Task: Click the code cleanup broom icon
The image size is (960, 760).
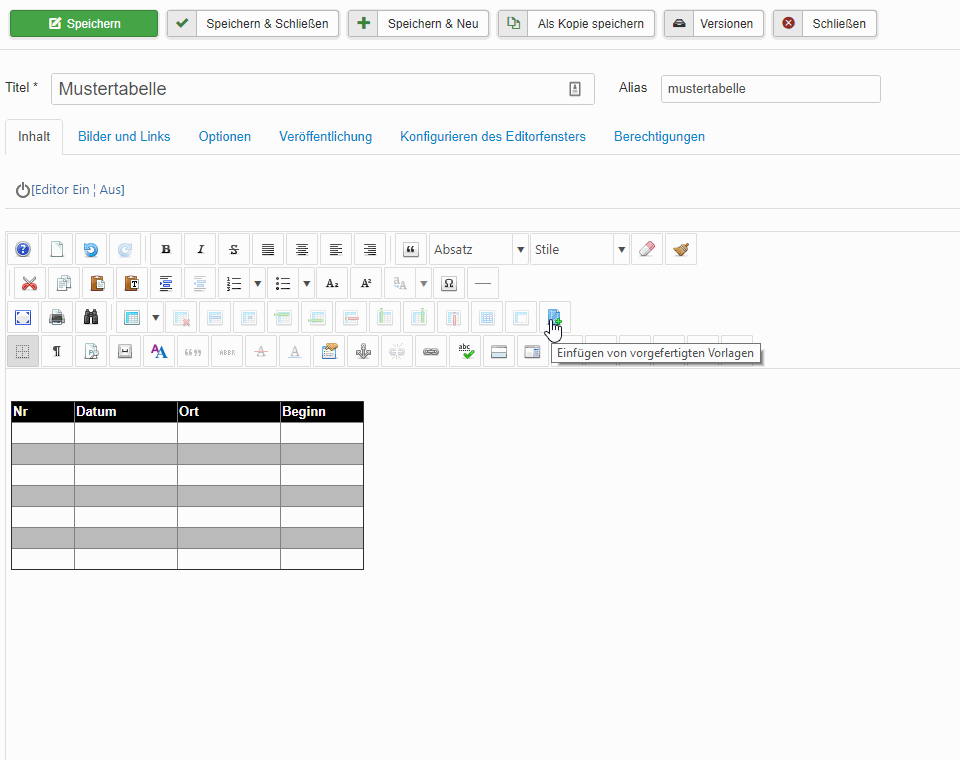Action: pos(681,250)
